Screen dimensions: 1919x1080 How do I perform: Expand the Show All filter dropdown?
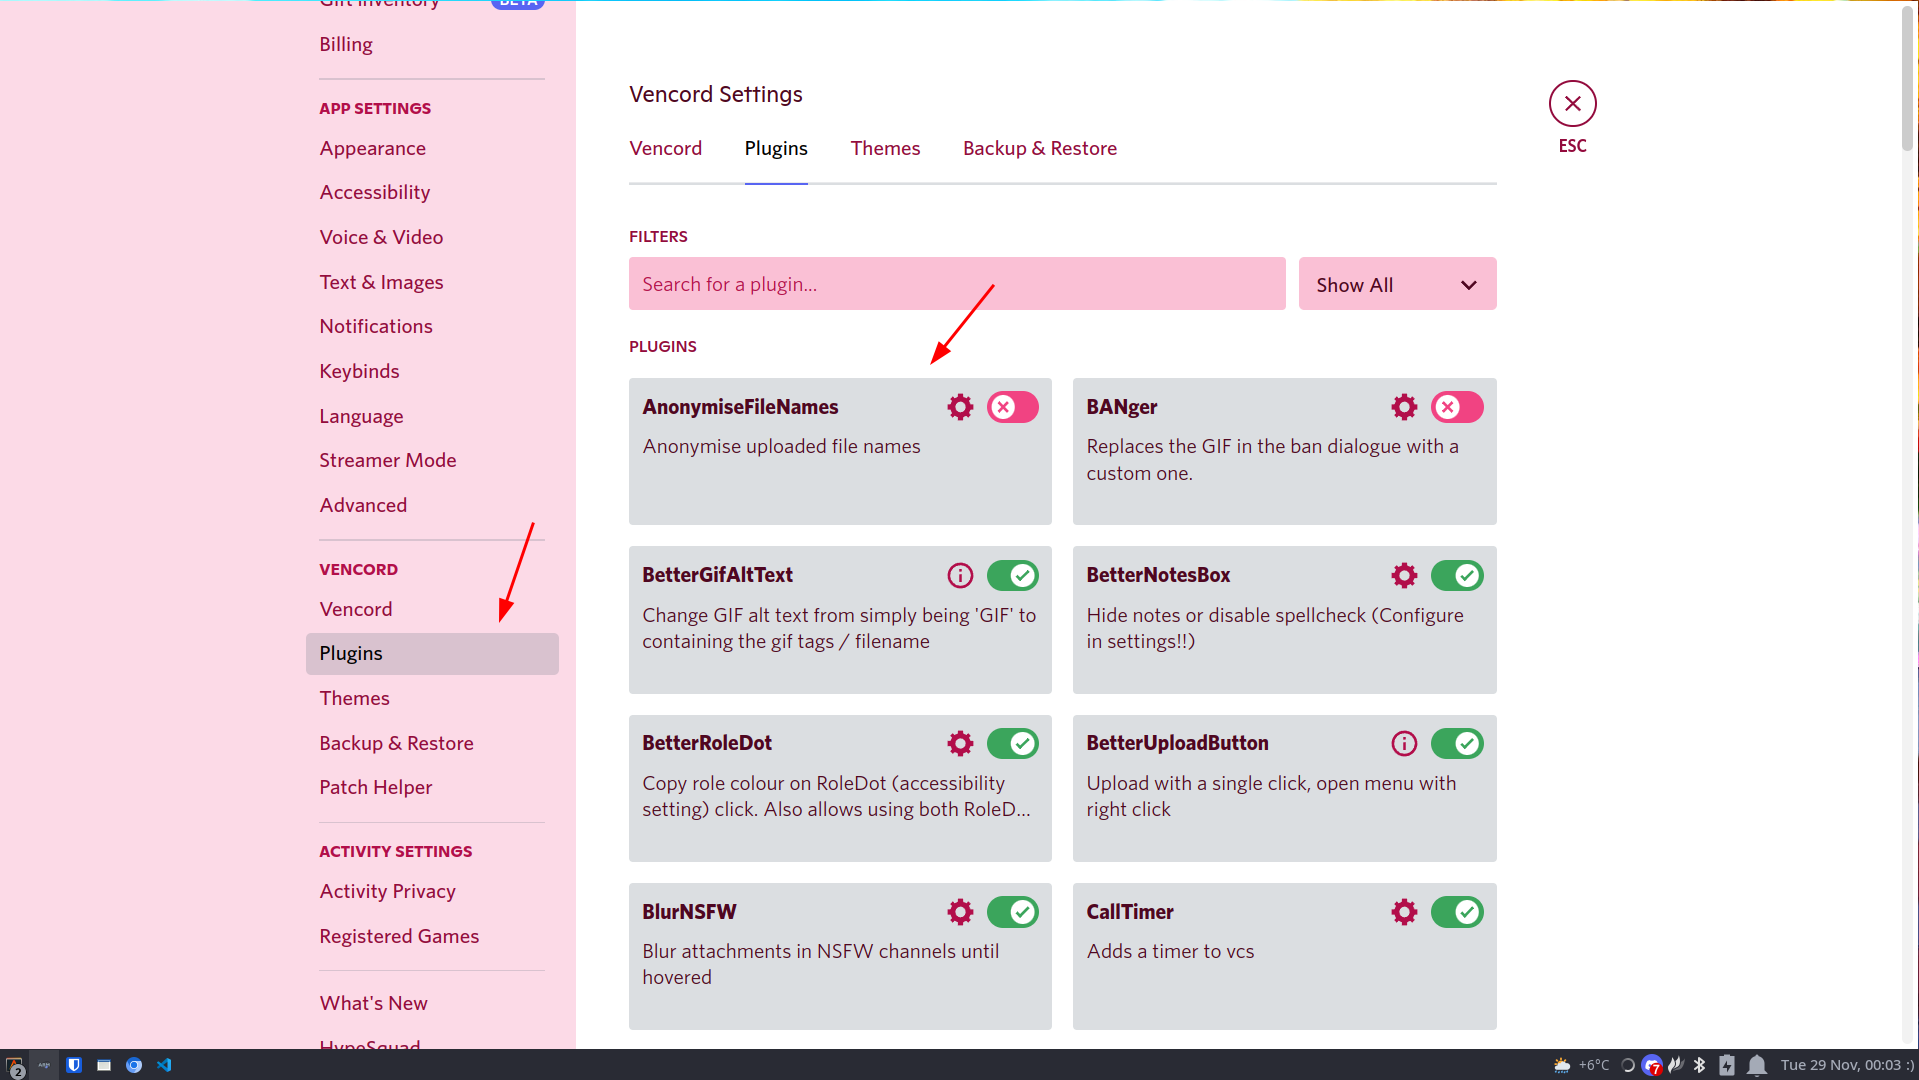pos(1397,284)
